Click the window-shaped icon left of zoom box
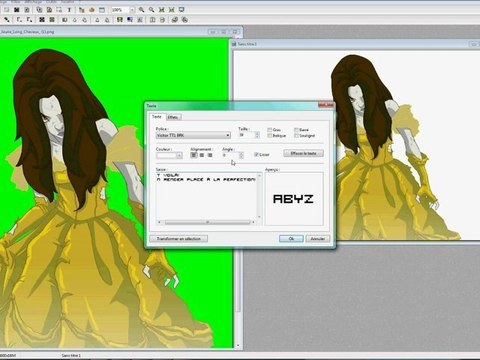Screen dimensions: 480x360 tap(102, 10)
